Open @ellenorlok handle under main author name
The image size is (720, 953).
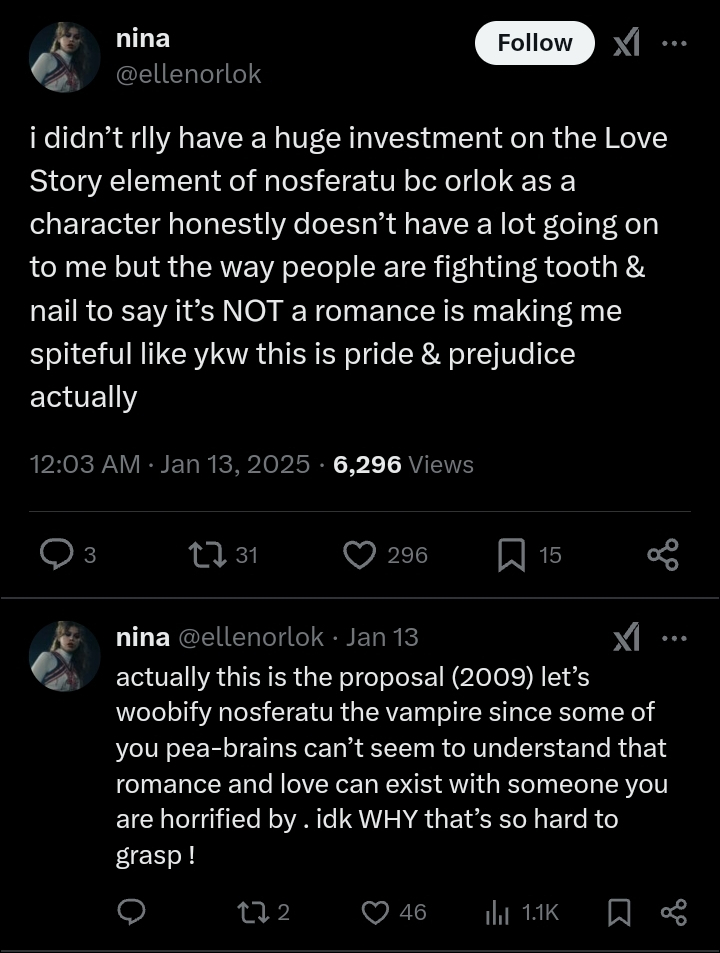coord(189,74)
